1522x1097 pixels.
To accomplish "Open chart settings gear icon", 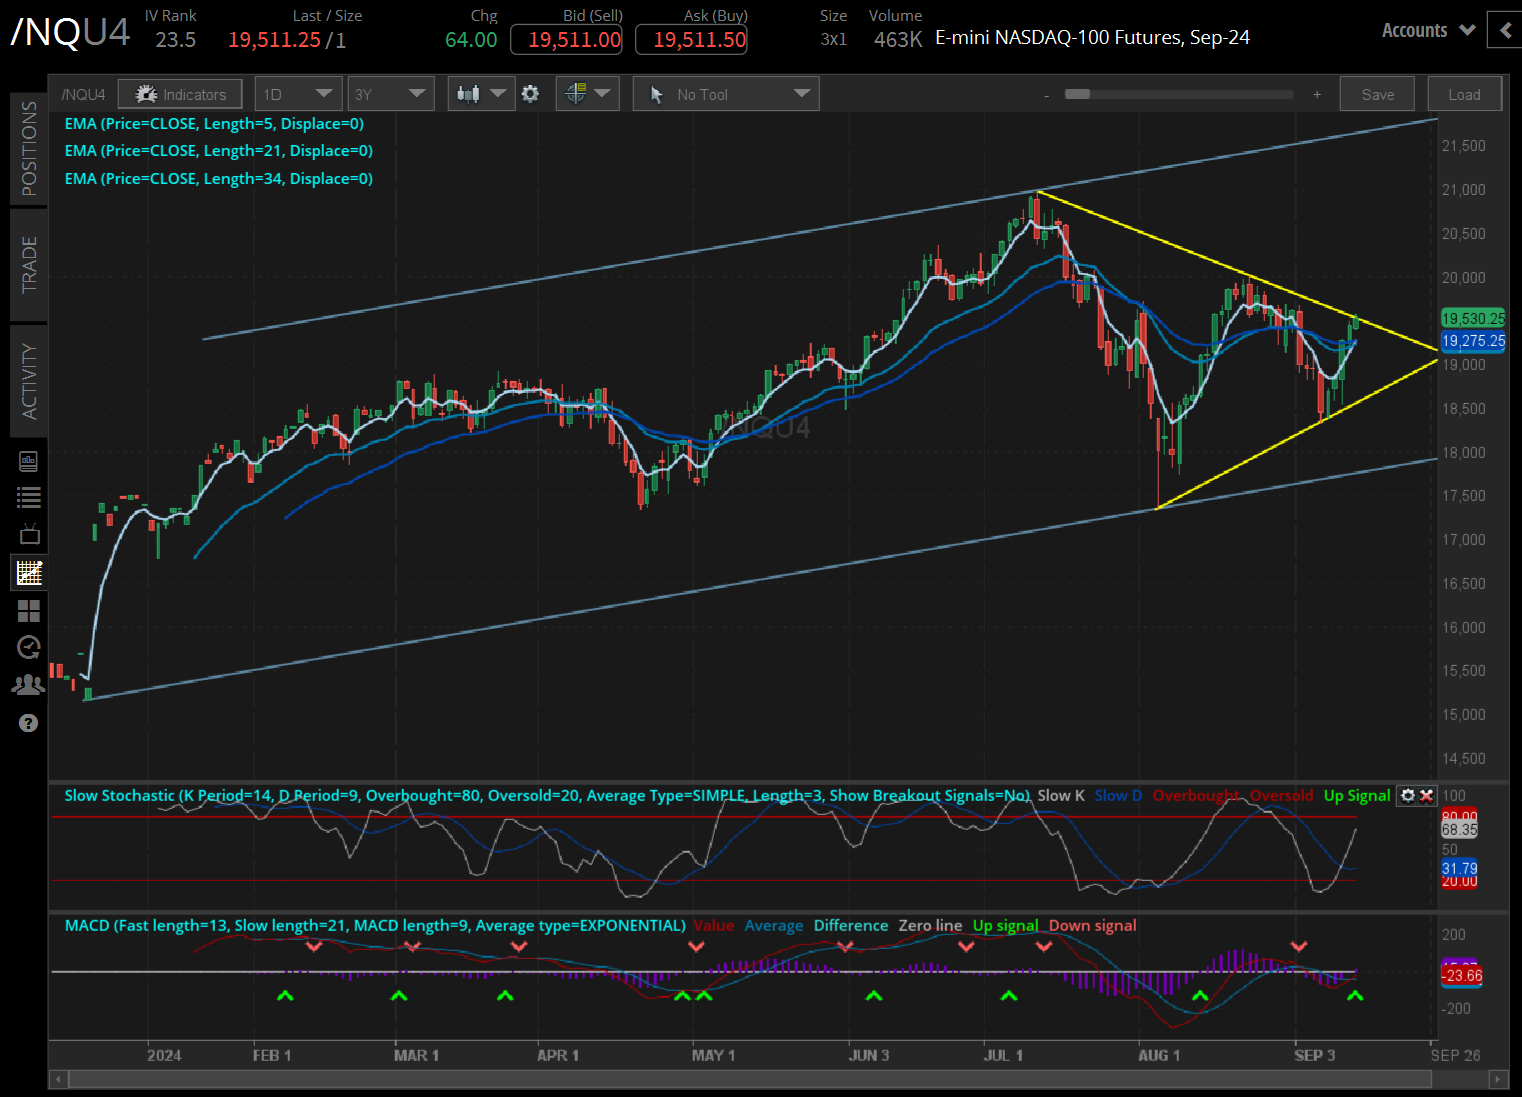I will tap(530, 93).
